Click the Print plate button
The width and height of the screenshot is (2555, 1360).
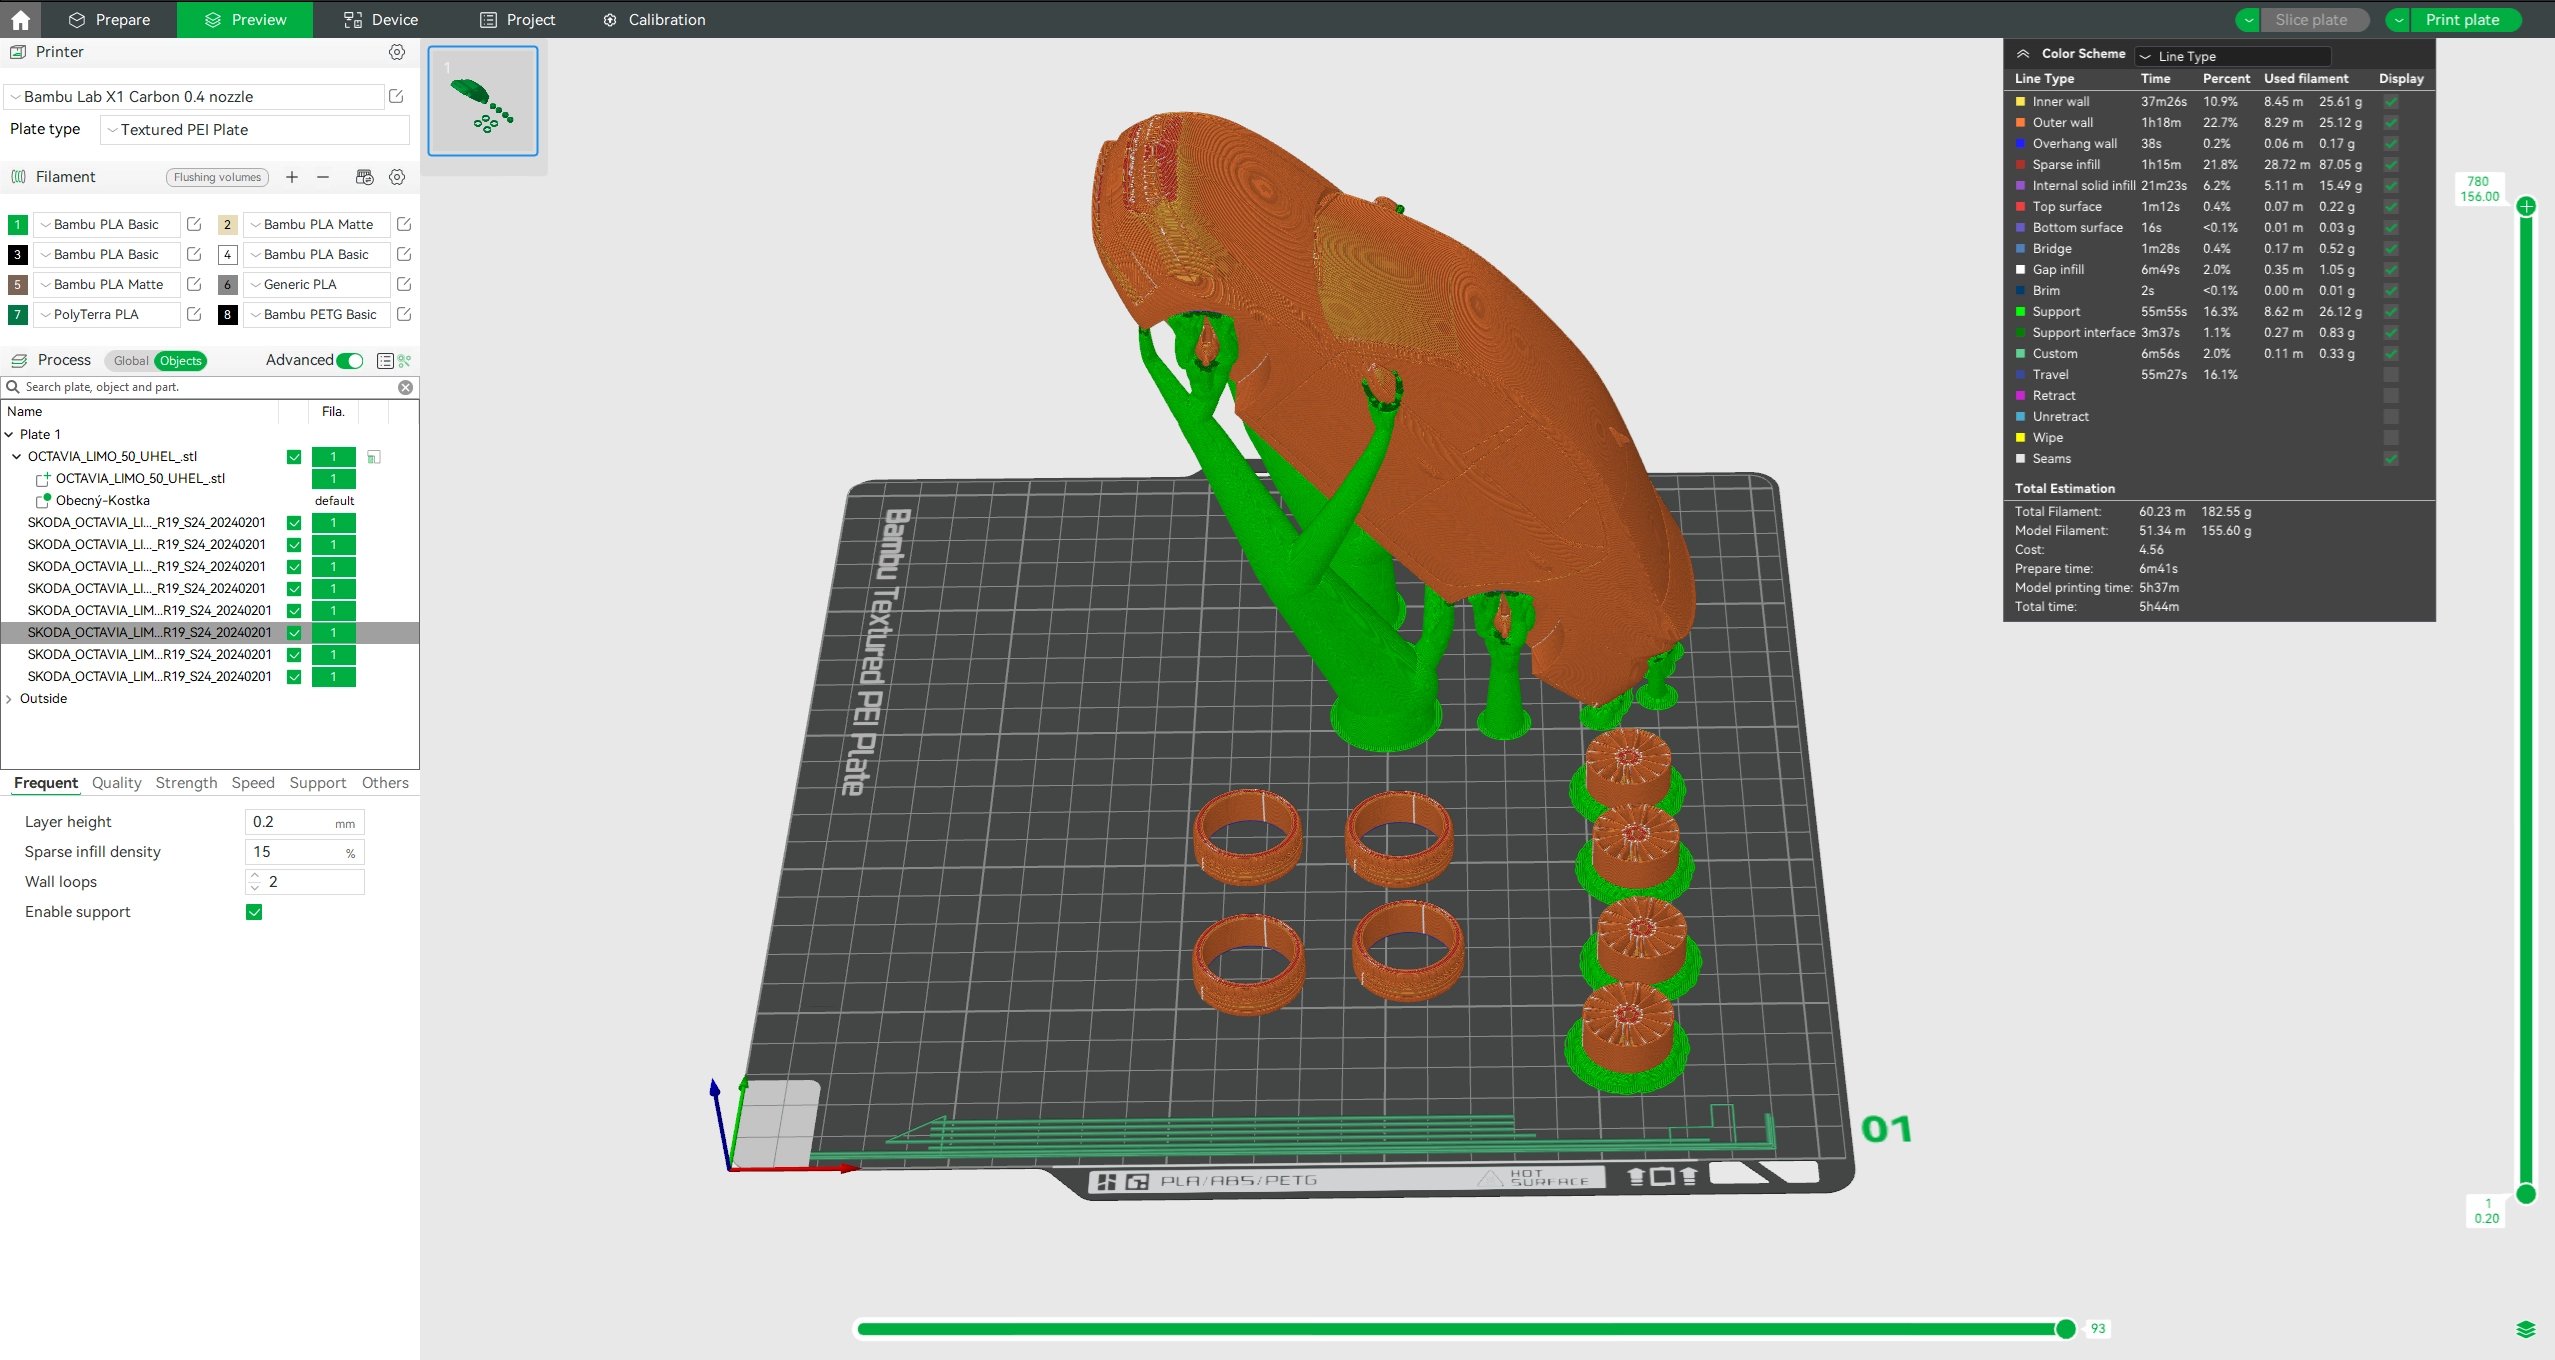click(x=2461, y=19)
